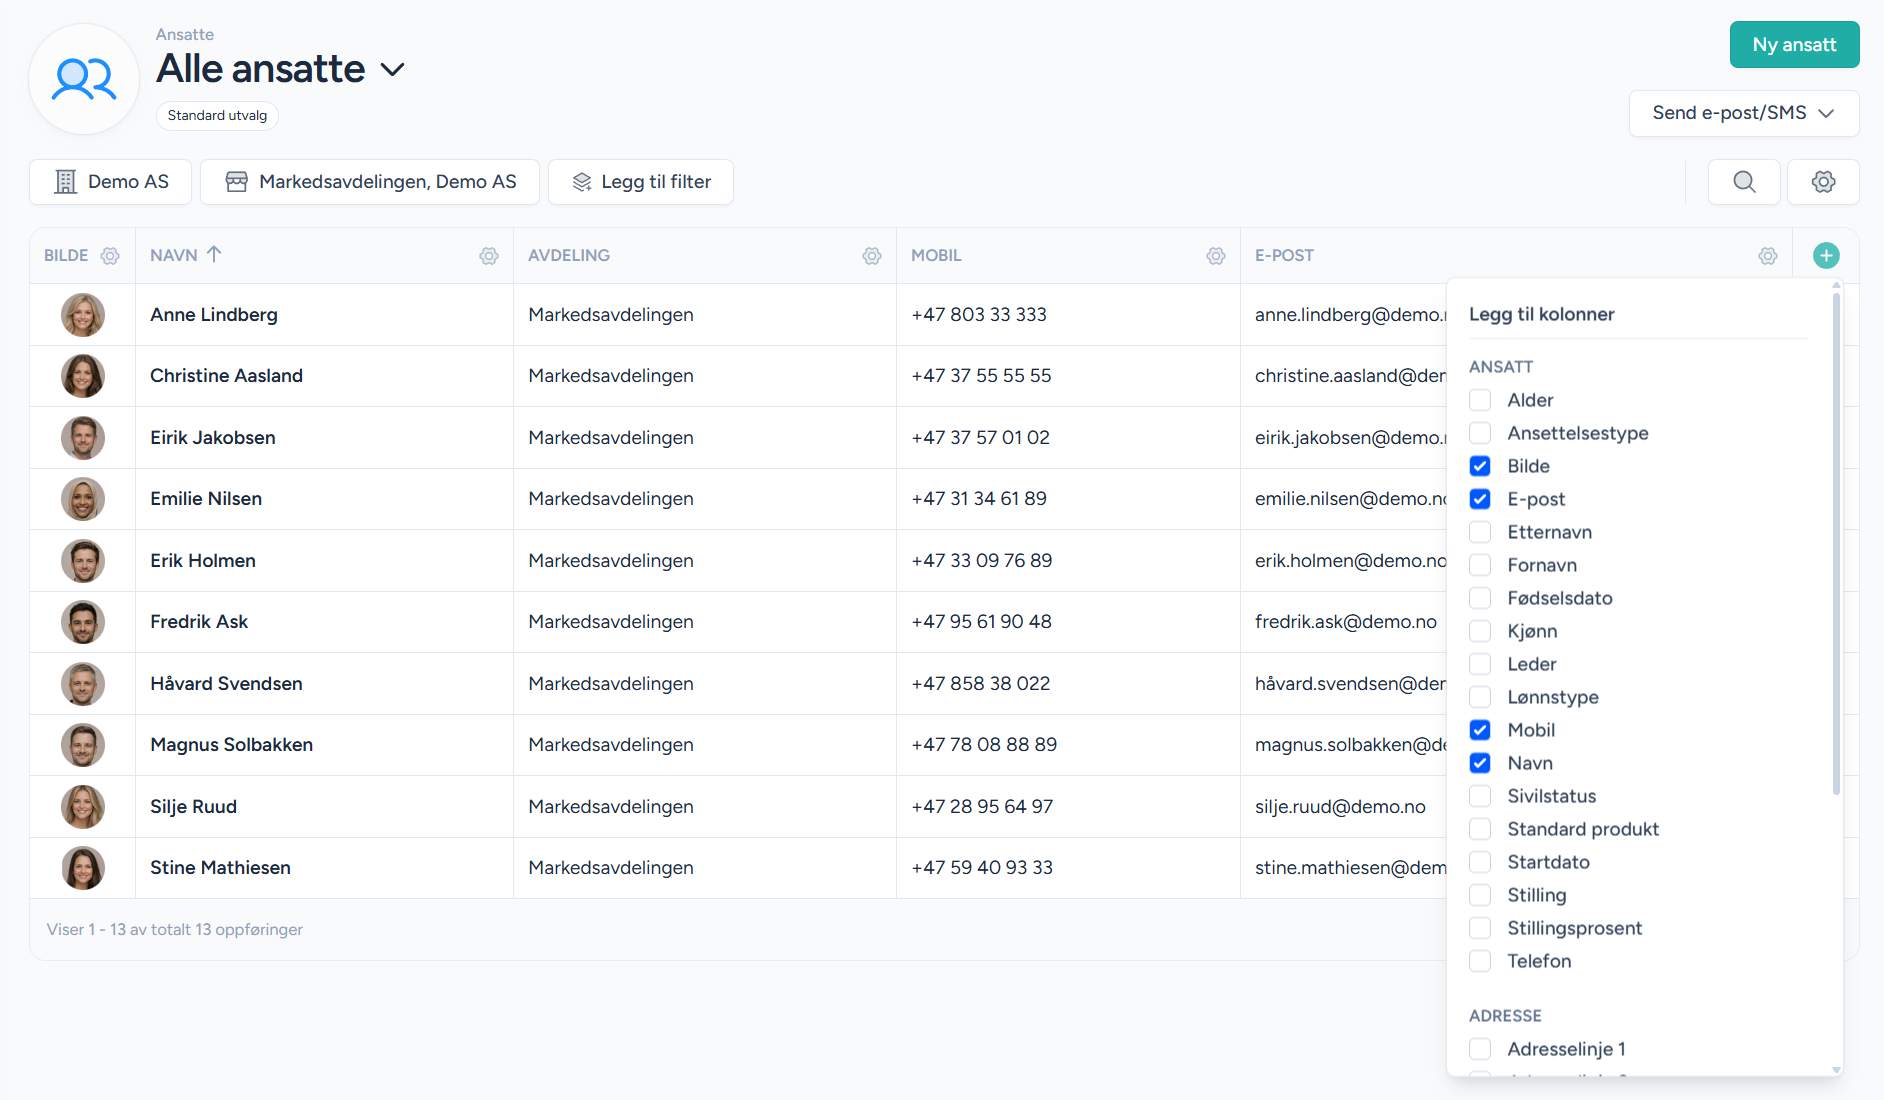Viewport: 1884px width, 1100px height.
Task: Open gear settings for Mobil column
Action: 1216,256
